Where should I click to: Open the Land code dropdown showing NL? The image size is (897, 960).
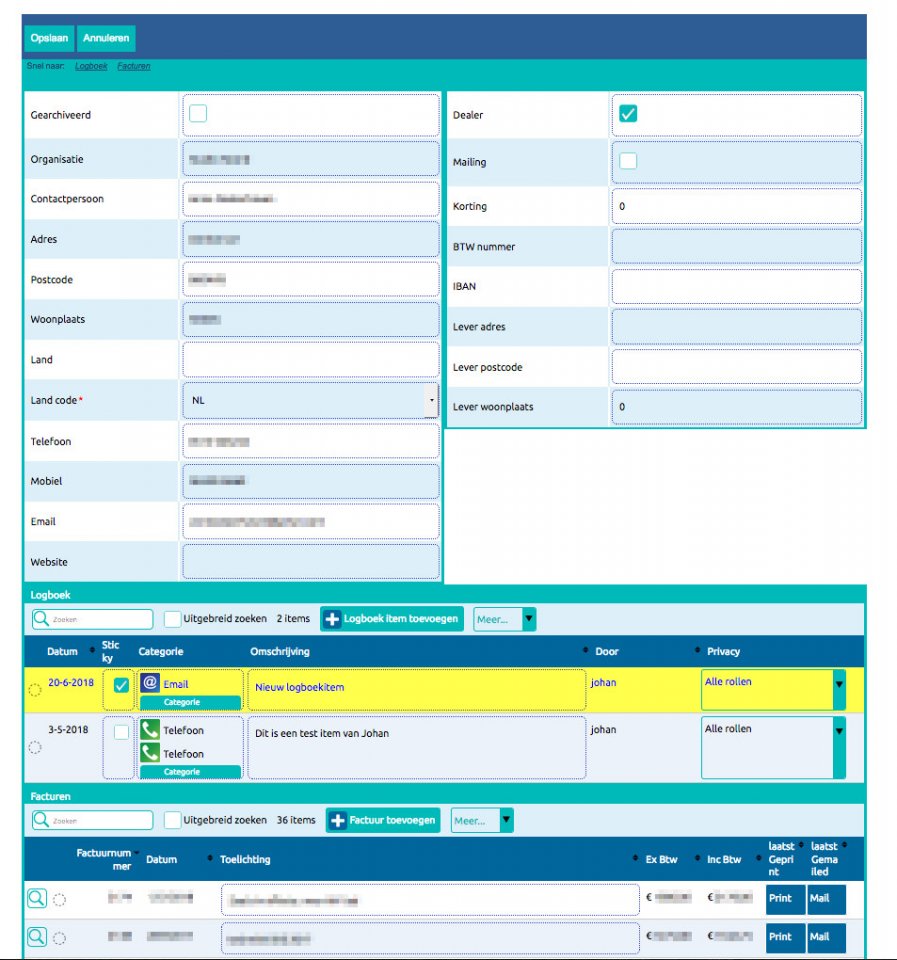[x=310, y=400]
